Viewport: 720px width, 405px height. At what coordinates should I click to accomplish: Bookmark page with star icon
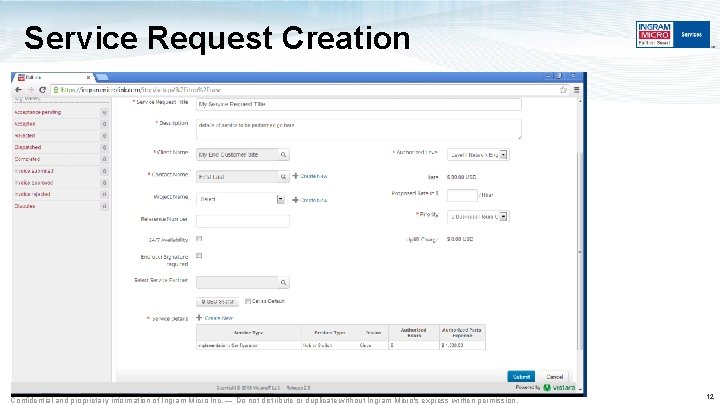(563, 90)
